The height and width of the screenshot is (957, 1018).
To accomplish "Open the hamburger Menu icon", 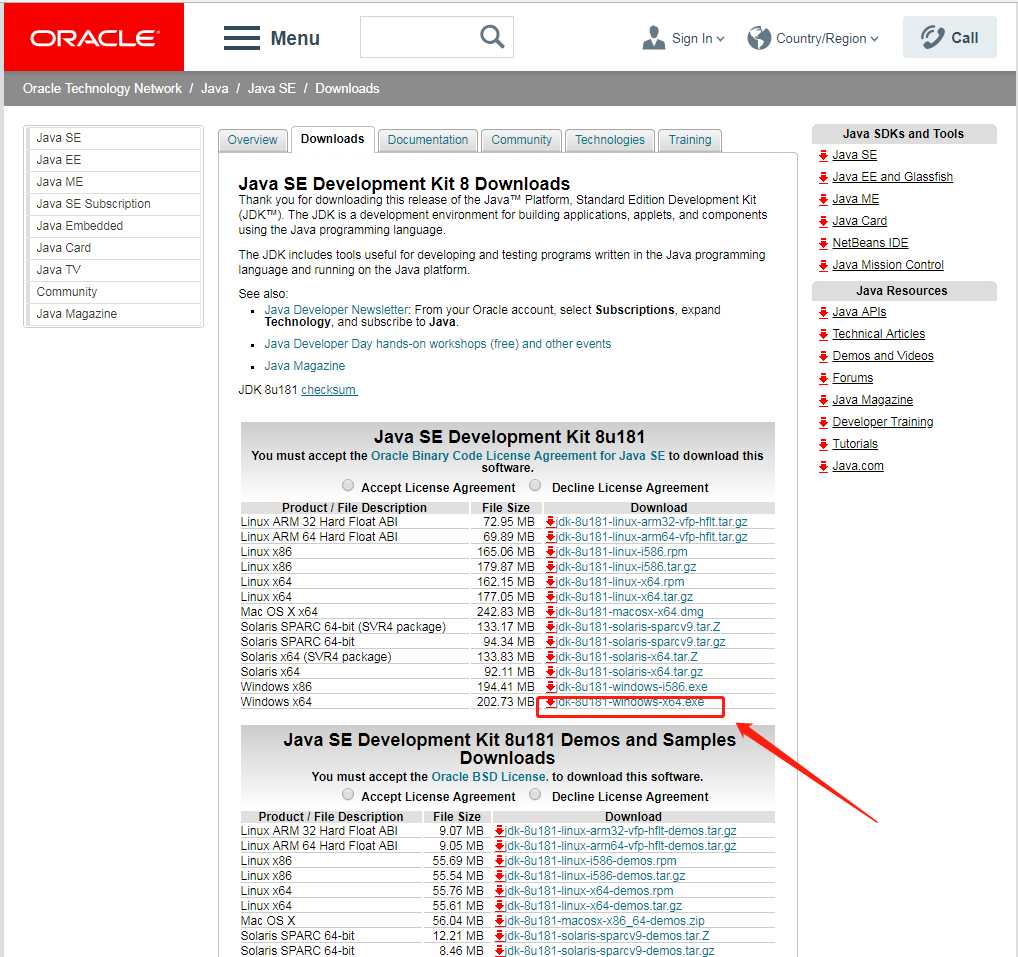I will point(242,38).
